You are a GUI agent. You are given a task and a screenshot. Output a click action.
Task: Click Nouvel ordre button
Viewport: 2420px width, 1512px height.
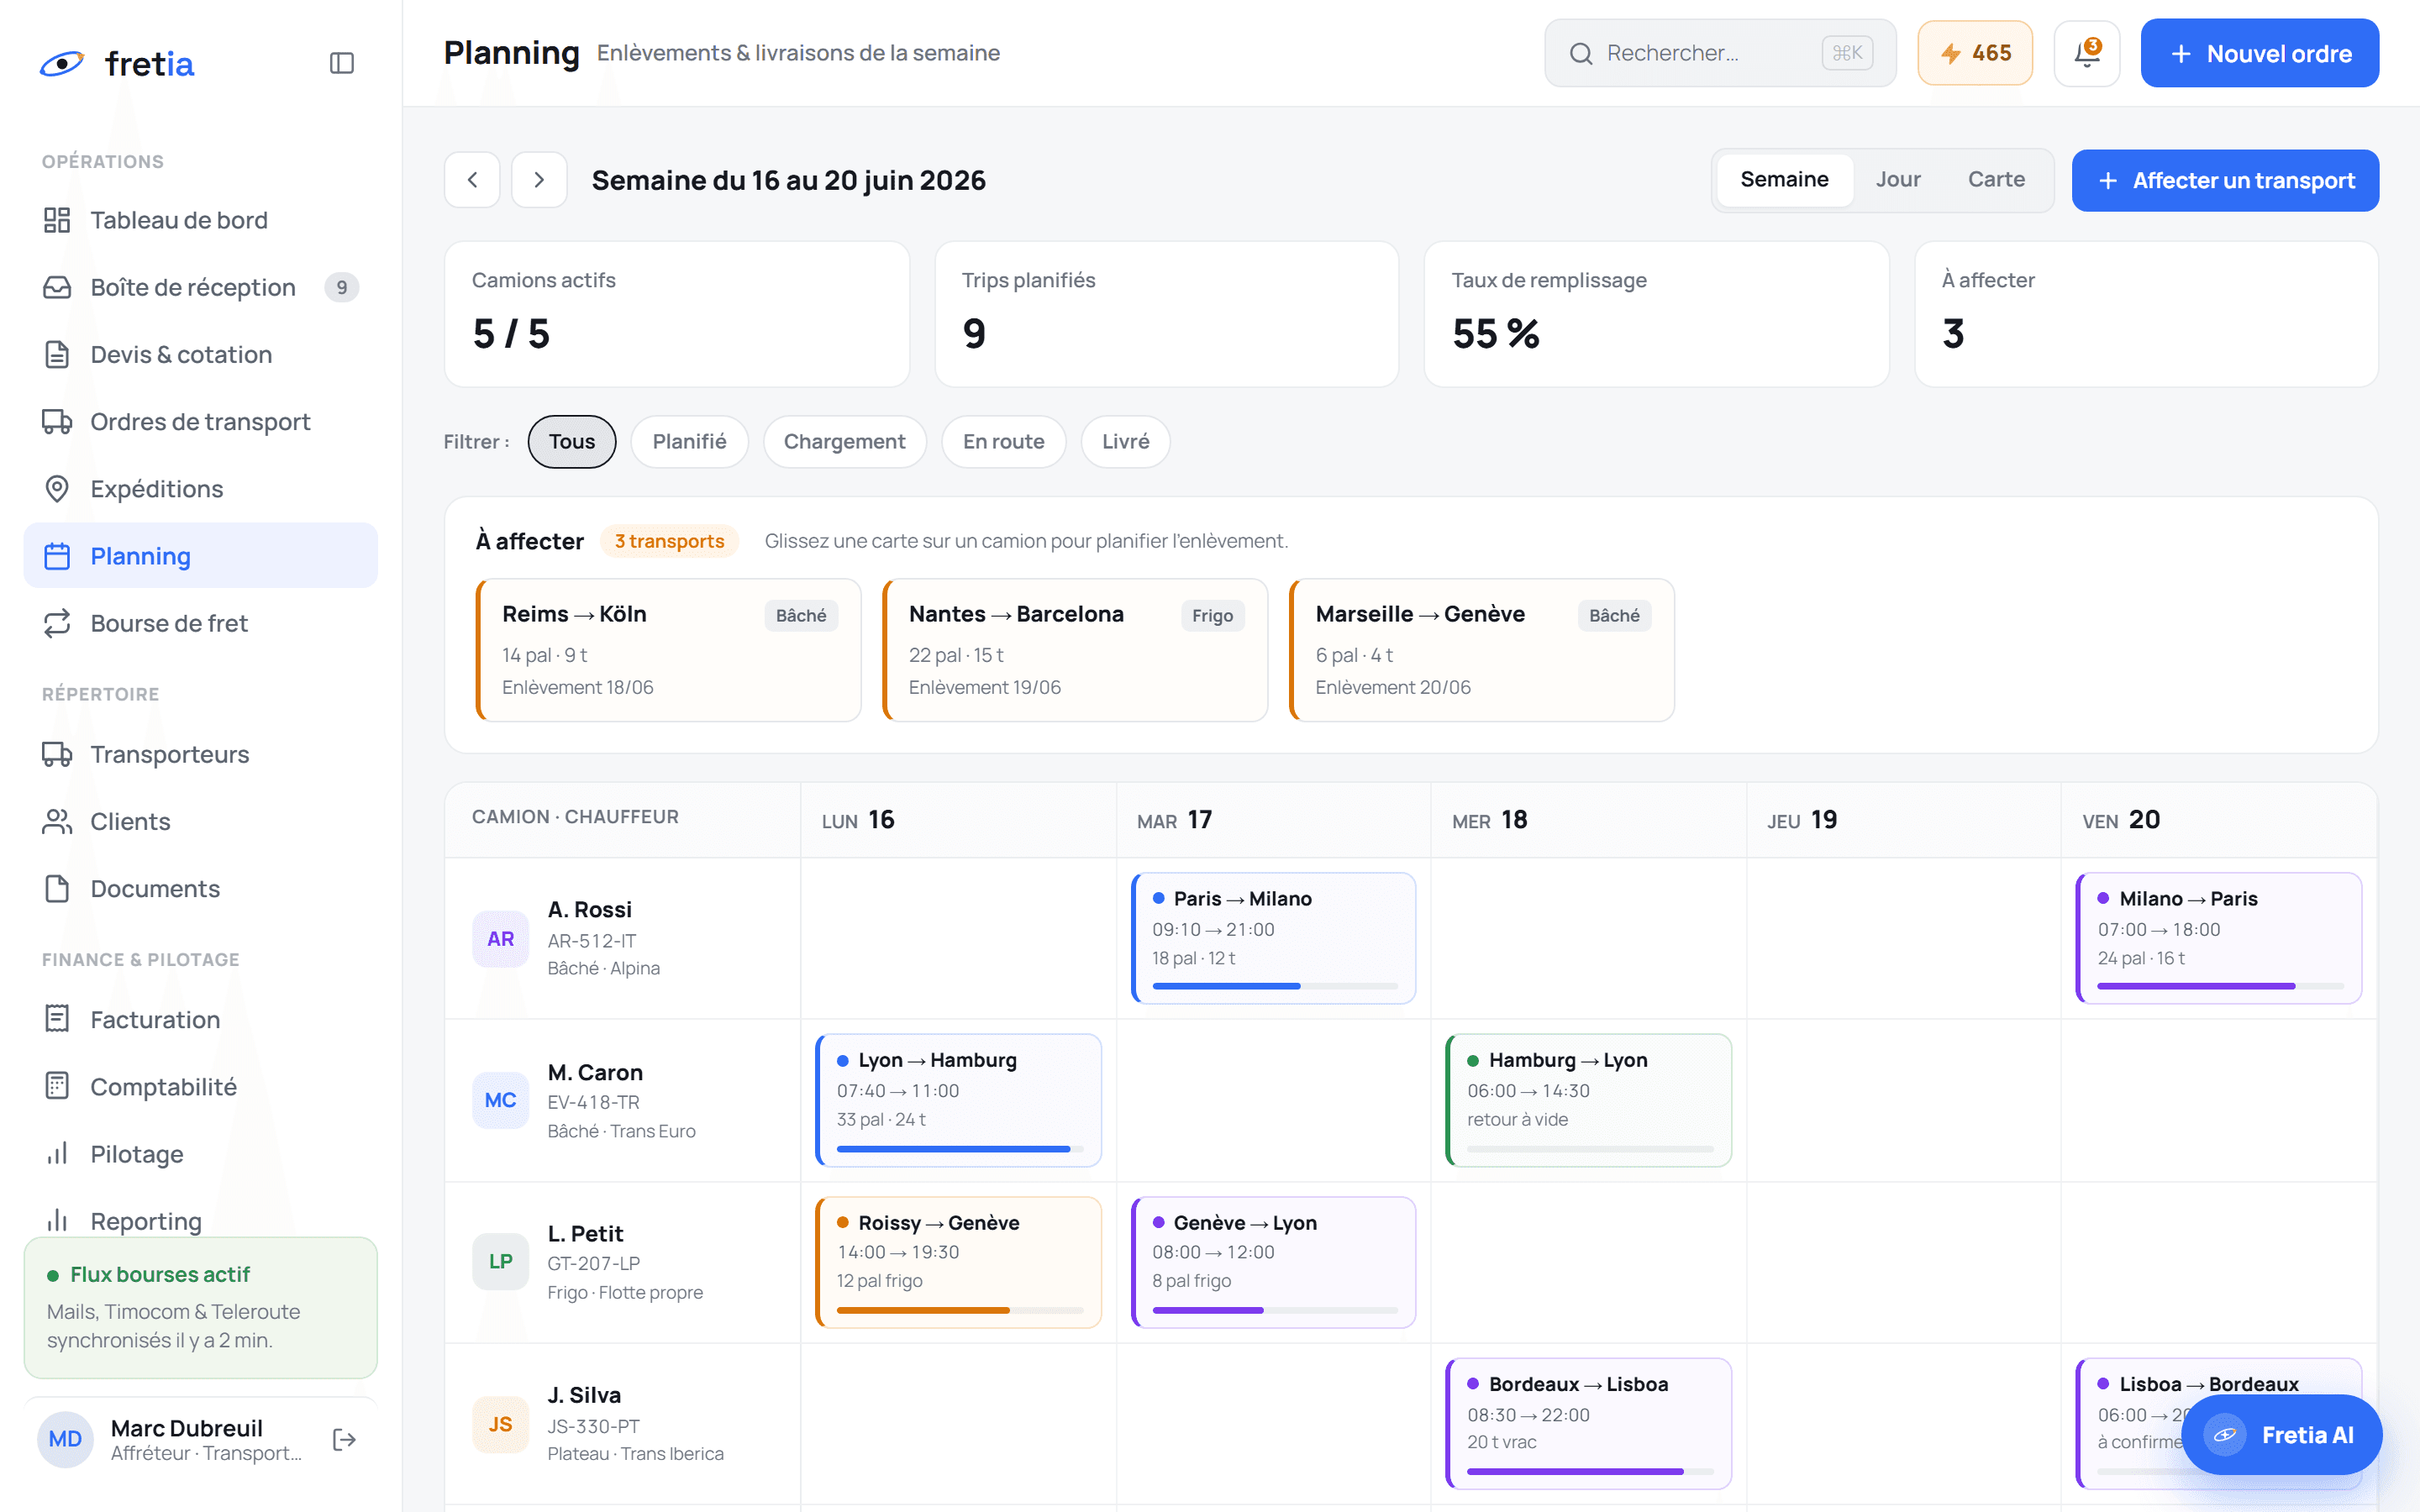(x=2260, y=53)
